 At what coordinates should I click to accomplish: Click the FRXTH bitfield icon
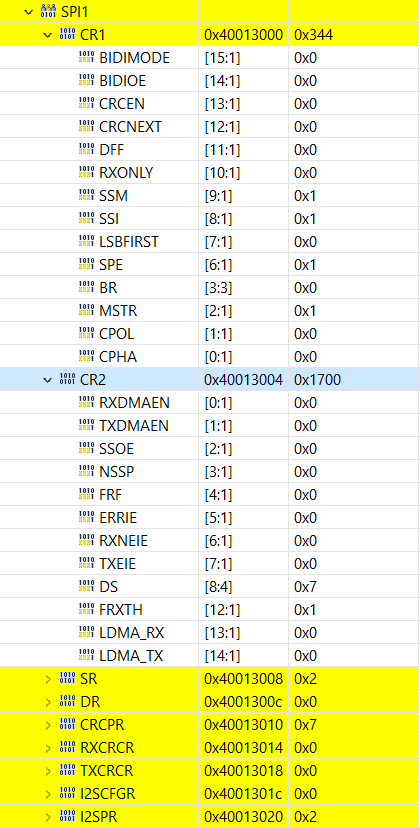point(86,610)
